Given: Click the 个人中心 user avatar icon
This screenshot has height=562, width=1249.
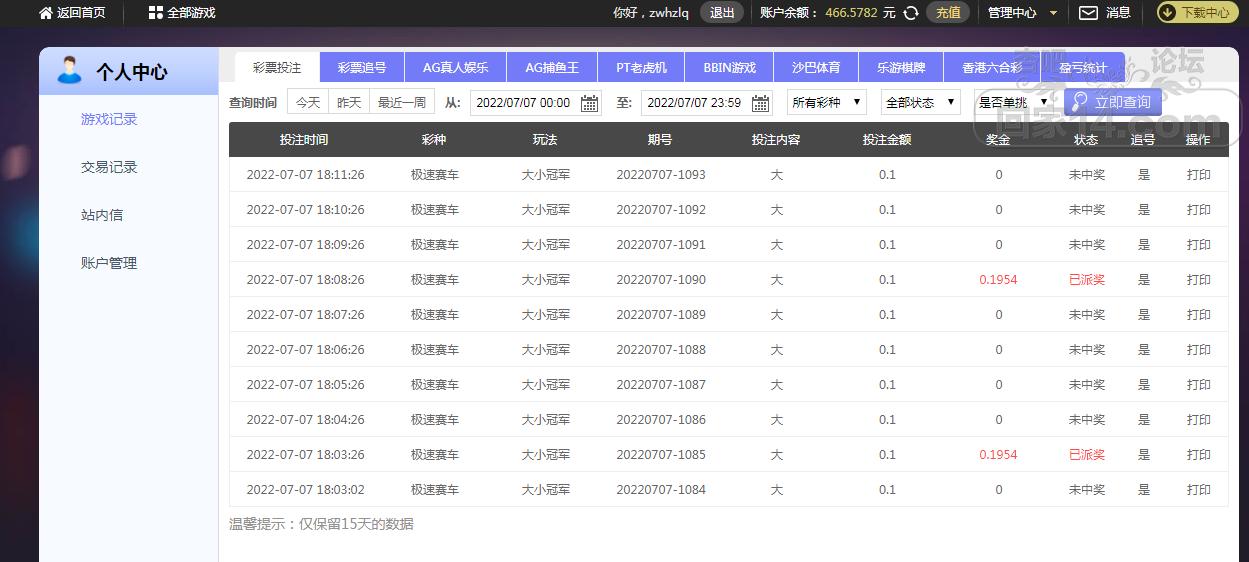Looking at the screenshot, I should point(69,71).
